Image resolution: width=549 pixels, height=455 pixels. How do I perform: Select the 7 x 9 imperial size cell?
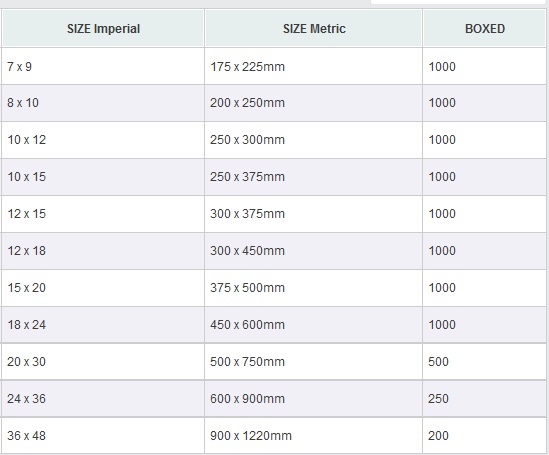coord(103,66)
